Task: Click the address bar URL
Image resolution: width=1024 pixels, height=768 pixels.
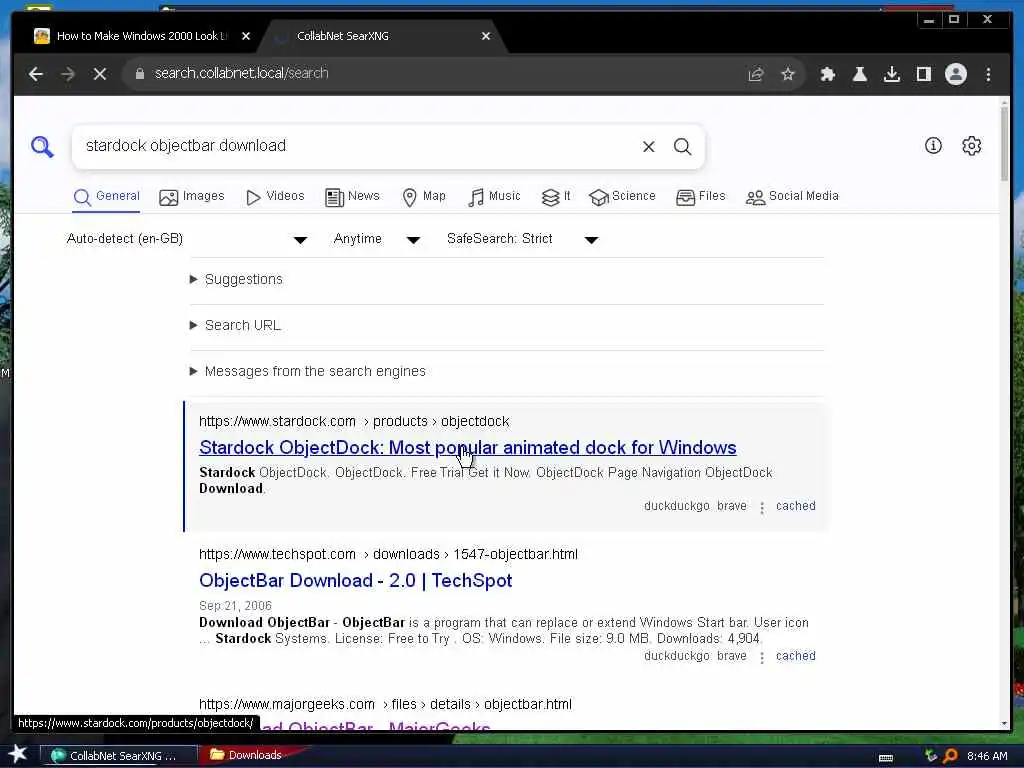Action: [242, 74]
